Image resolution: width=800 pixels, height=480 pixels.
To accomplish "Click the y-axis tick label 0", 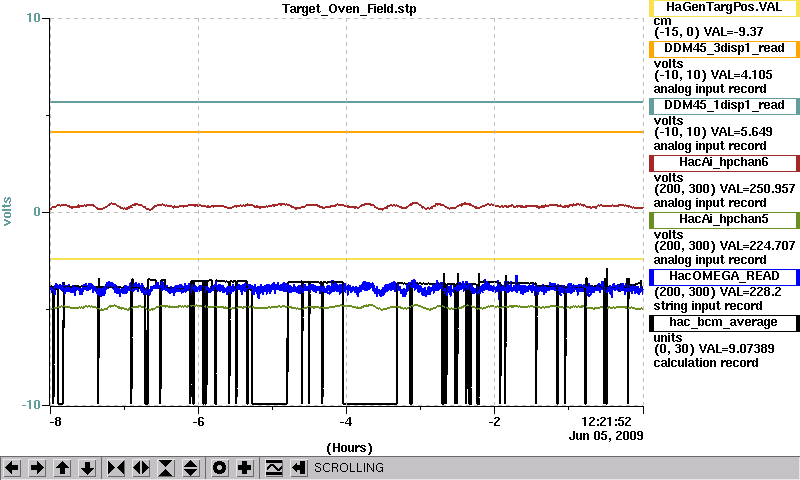I will (x=37, y=212).
